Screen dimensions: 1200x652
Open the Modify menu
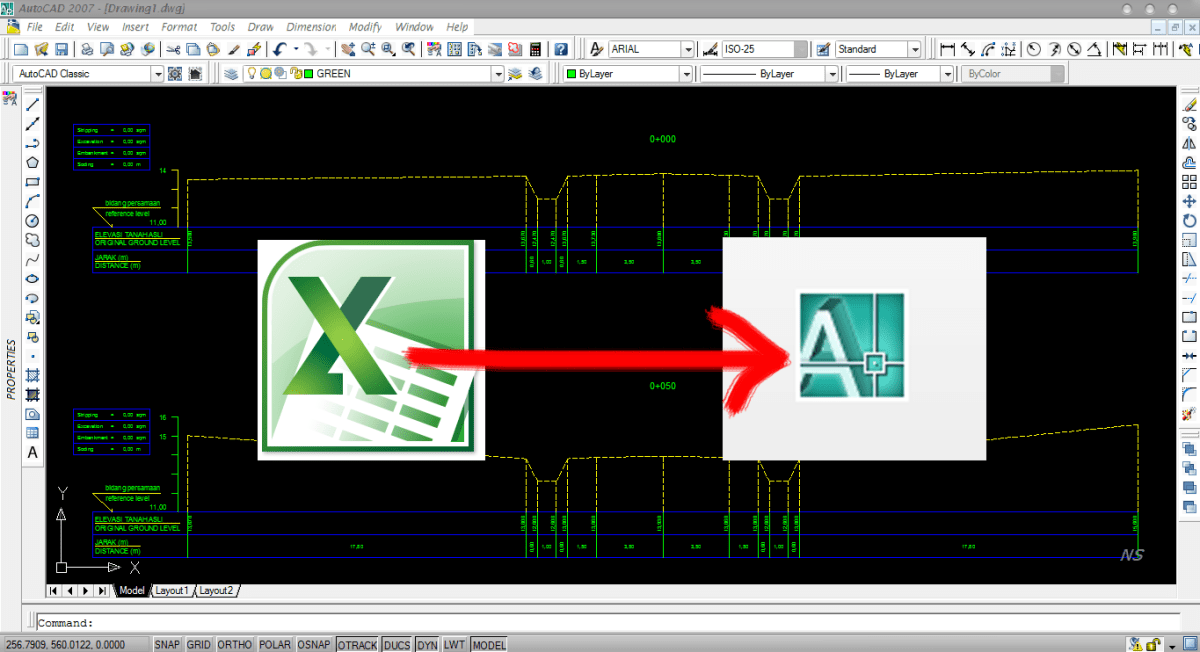[366, 27]
